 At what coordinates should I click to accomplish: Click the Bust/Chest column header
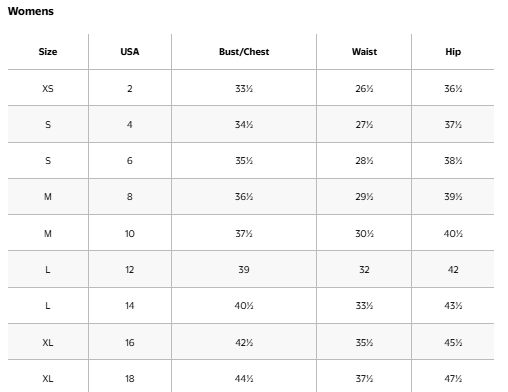[244, 52]
